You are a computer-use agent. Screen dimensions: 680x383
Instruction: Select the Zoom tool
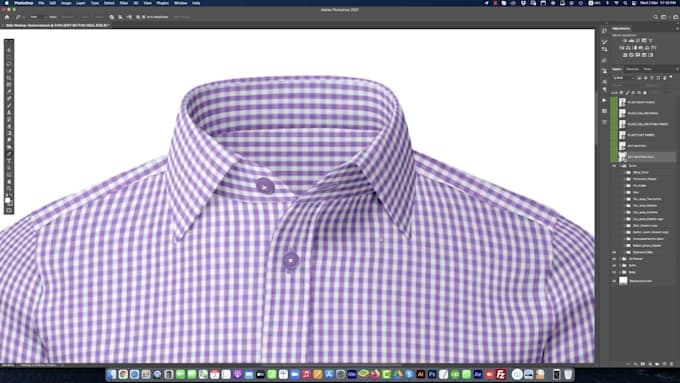pyautogui.click(x=9, y=189)
